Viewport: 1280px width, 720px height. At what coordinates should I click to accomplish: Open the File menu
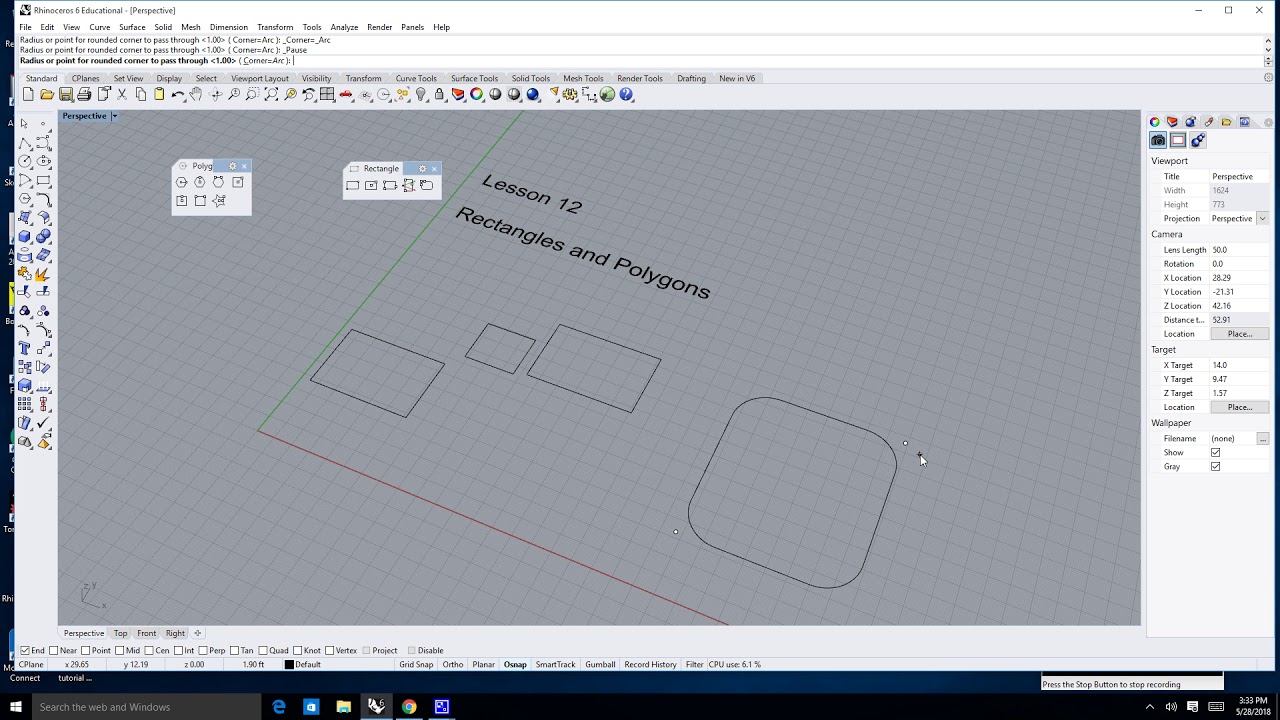coord(25,27)
